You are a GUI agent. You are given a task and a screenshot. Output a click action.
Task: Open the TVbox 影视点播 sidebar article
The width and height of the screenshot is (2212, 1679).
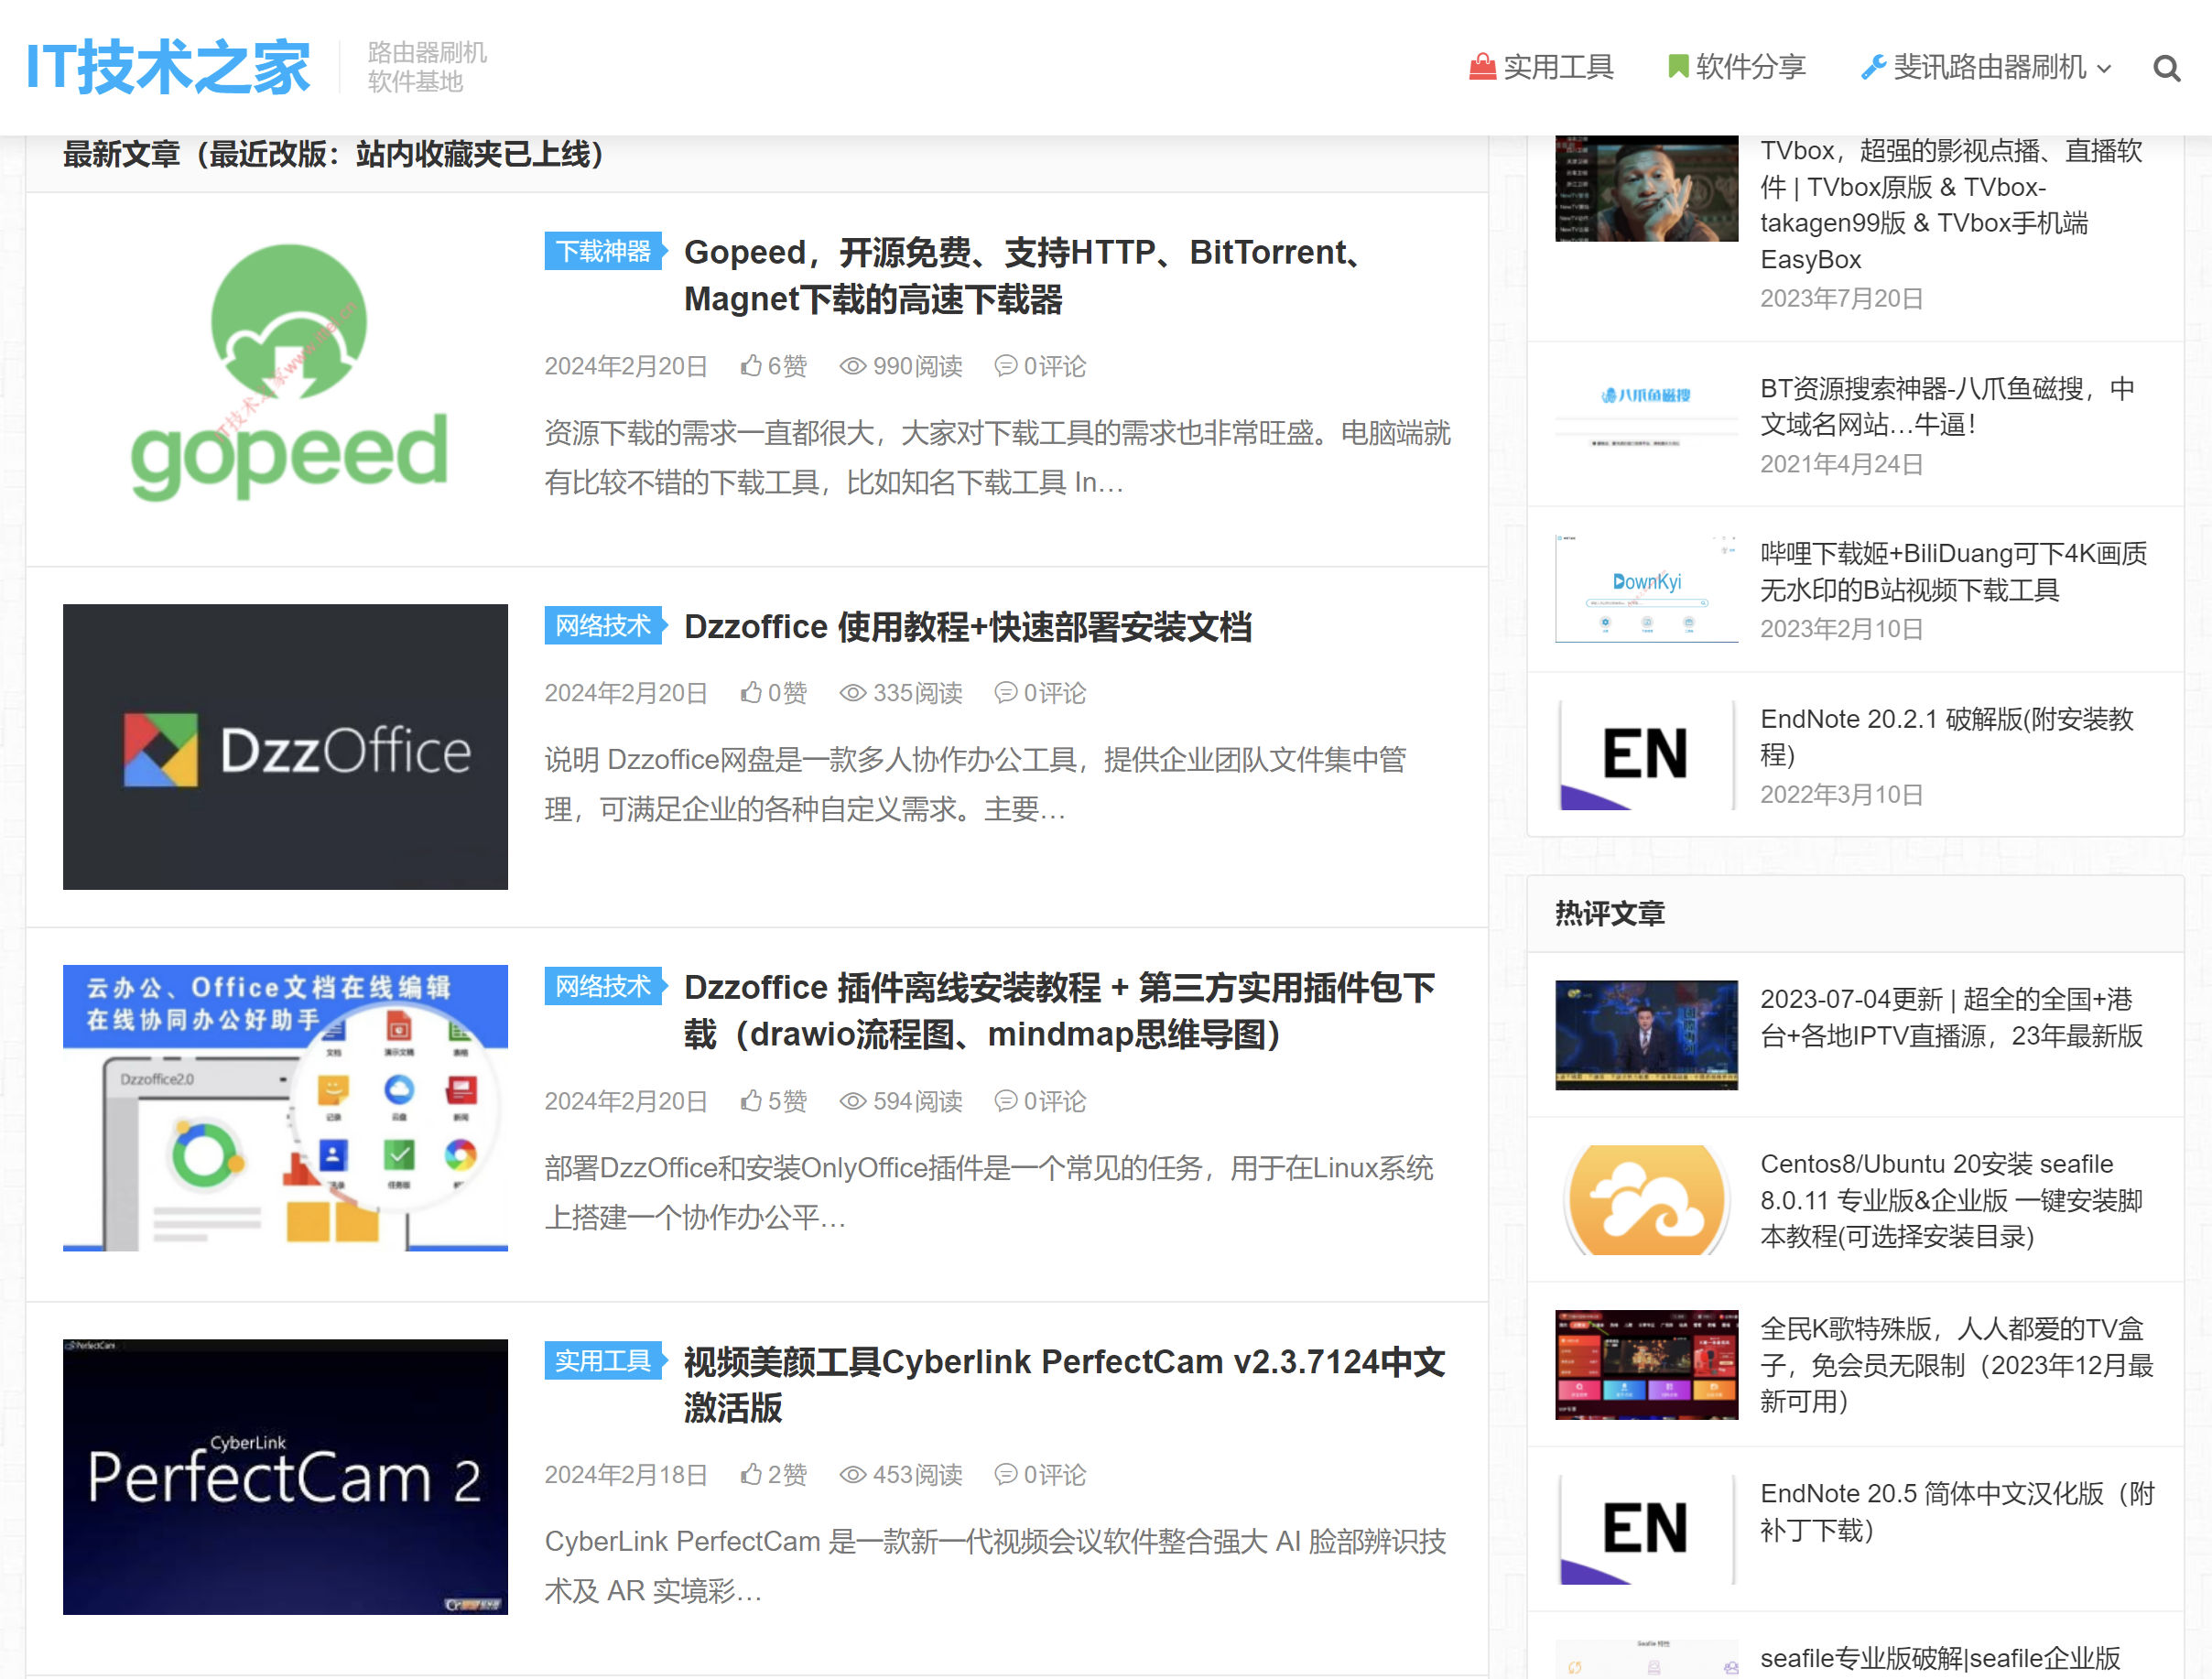point(1951,205)
